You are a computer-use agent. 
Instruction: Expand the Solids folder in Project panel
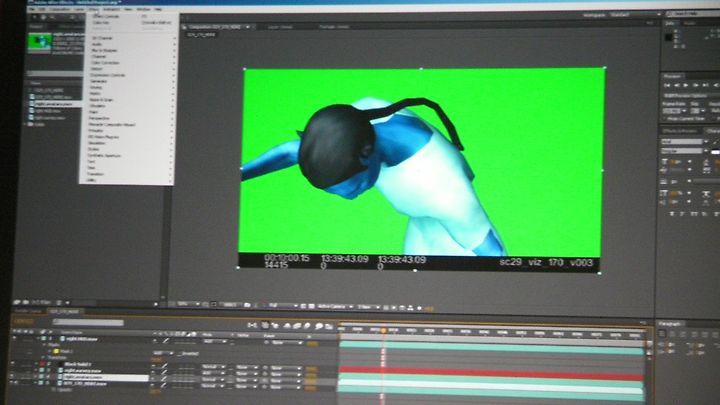click(25, 124)
